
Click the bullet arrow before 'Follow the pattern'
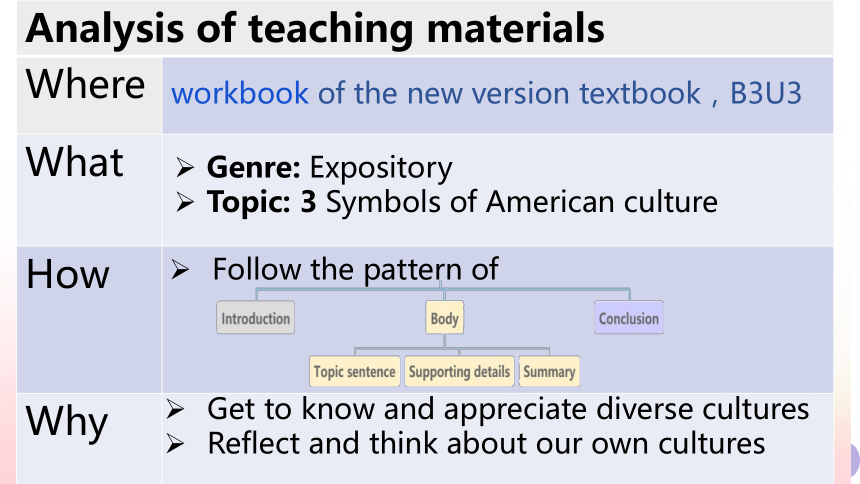(x=180, y=269)
